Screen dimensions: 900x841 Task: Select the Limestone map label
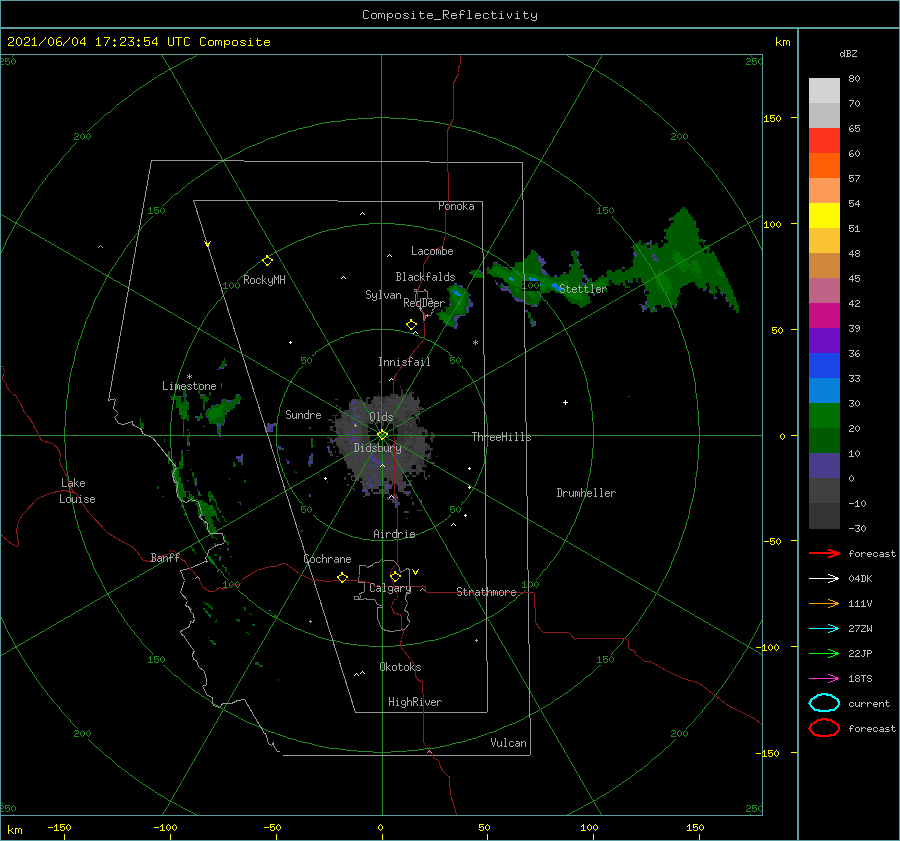(189, 386)
